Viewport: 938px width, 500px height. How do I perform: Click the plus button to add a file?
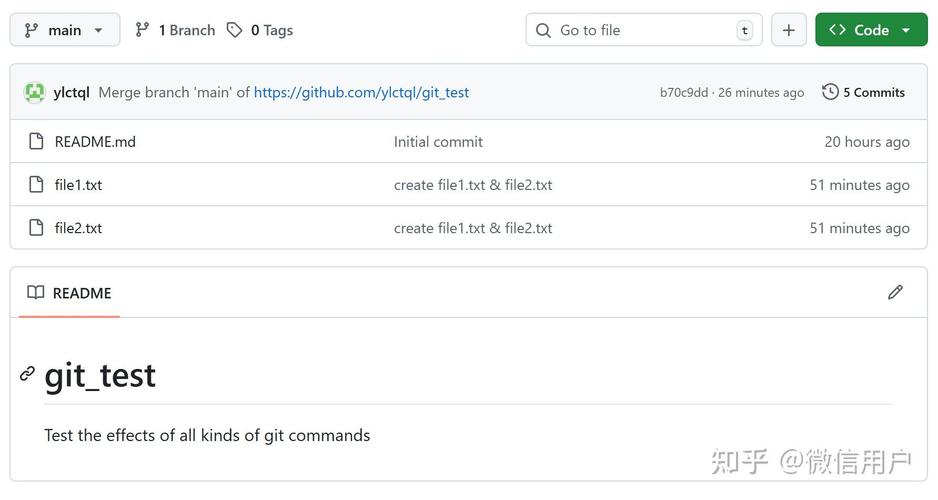click(788, 30)
